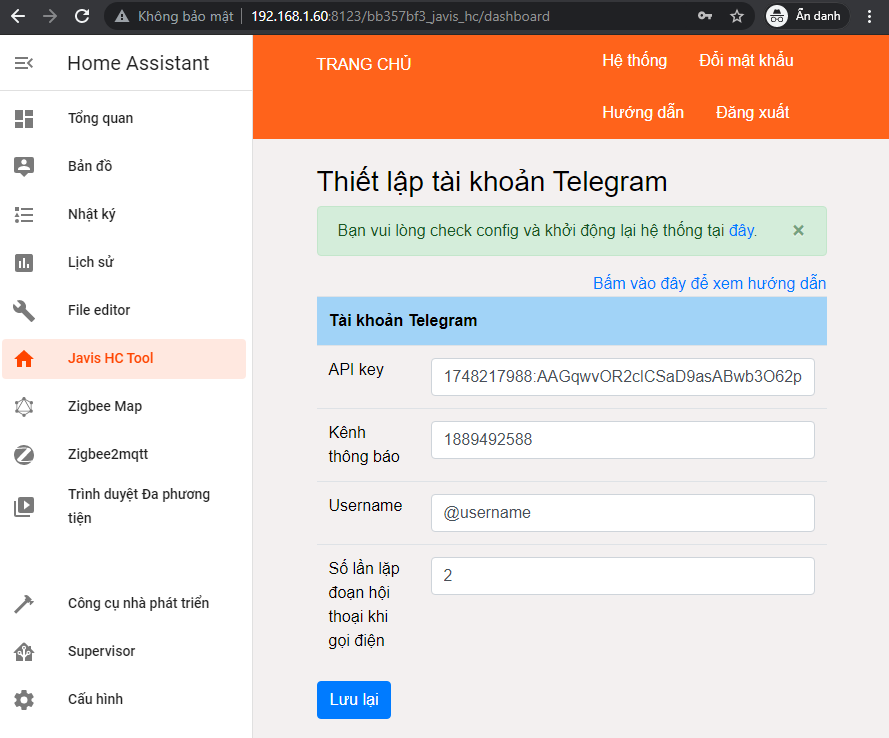889x738 pixels.
Task: Click the not-secure warning triangle icon
Action: (122, 16)
